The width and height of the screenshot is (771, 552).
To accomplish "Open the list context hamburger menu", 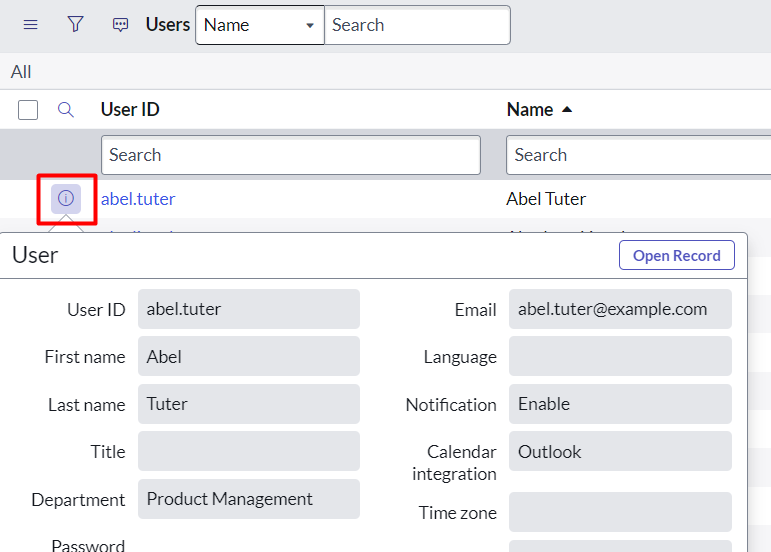I will [30, 25].
